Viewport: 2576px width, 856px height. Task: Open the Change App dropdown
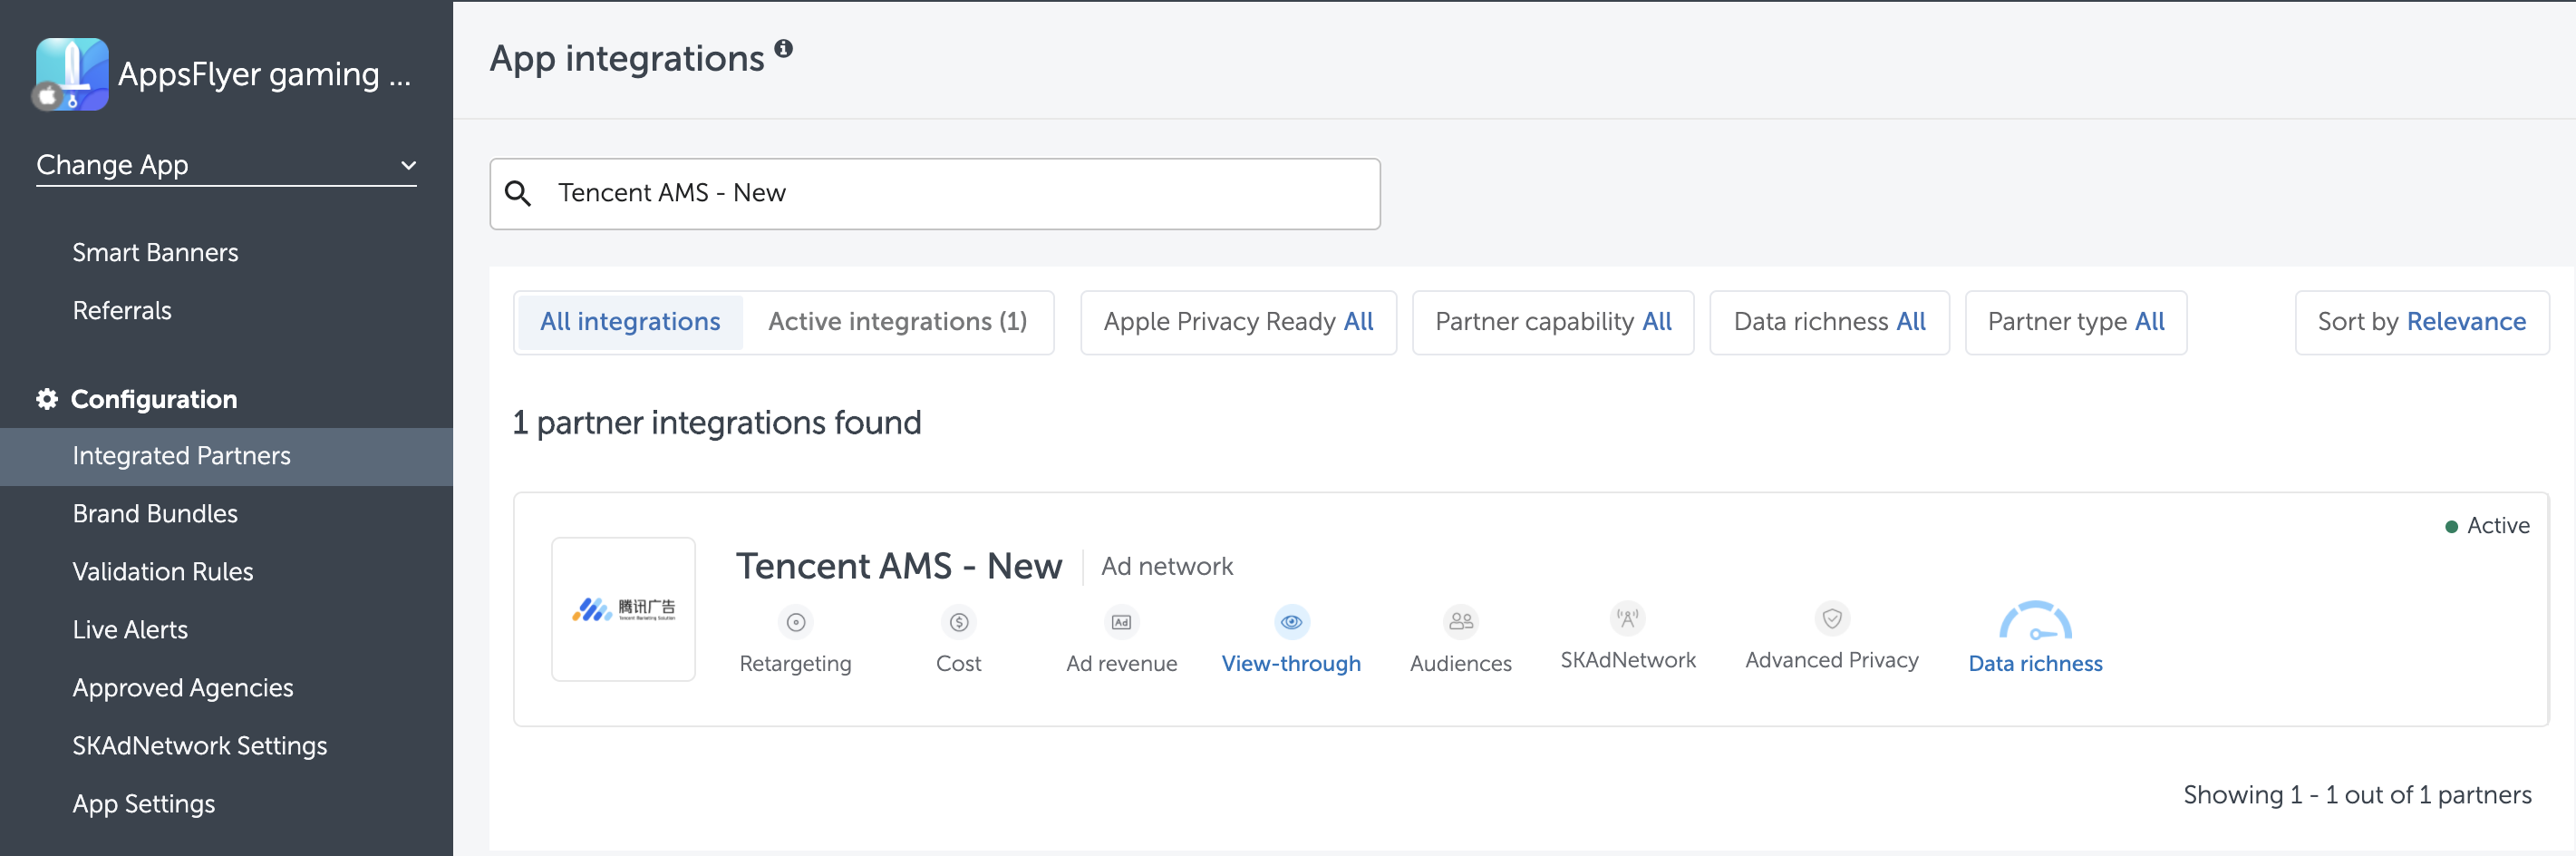pos(226,165)
